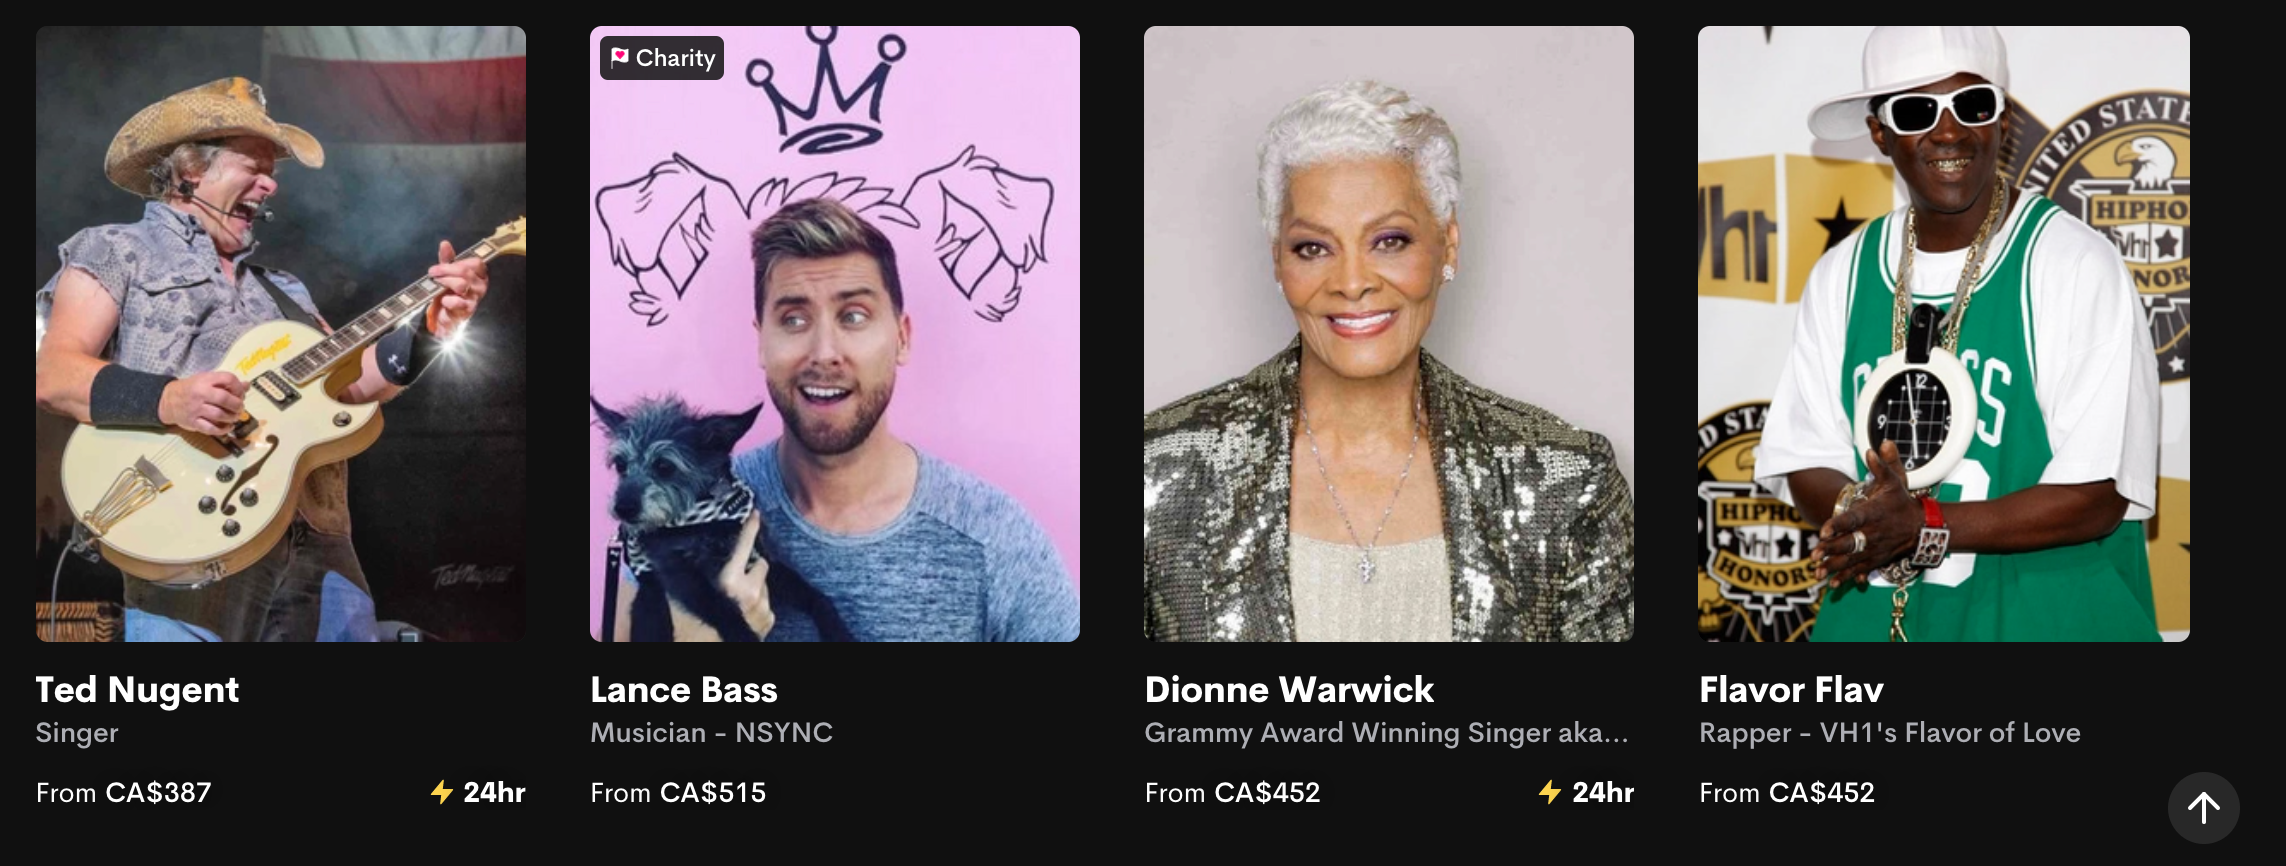The image size is (2286, 866).
Task: Click the lightning bolt icon under Ted Nugent
Action: point(442,793)
